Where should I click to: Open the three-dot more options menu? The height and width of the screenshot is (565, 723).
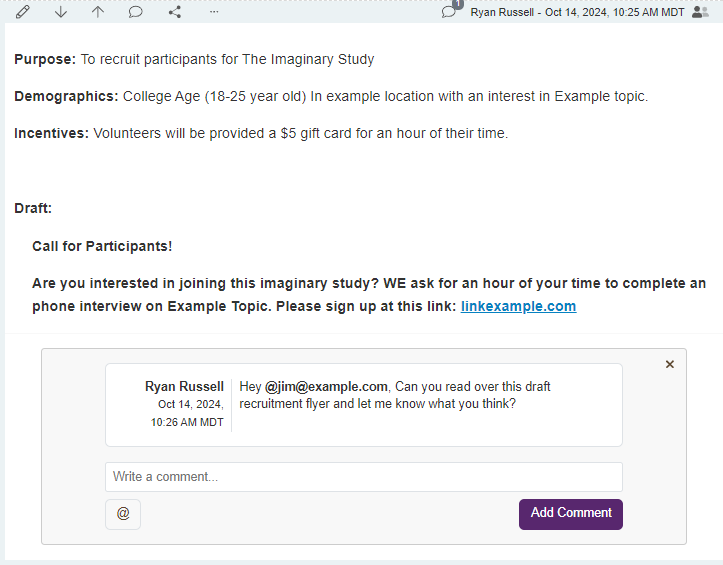coord(213,12)
